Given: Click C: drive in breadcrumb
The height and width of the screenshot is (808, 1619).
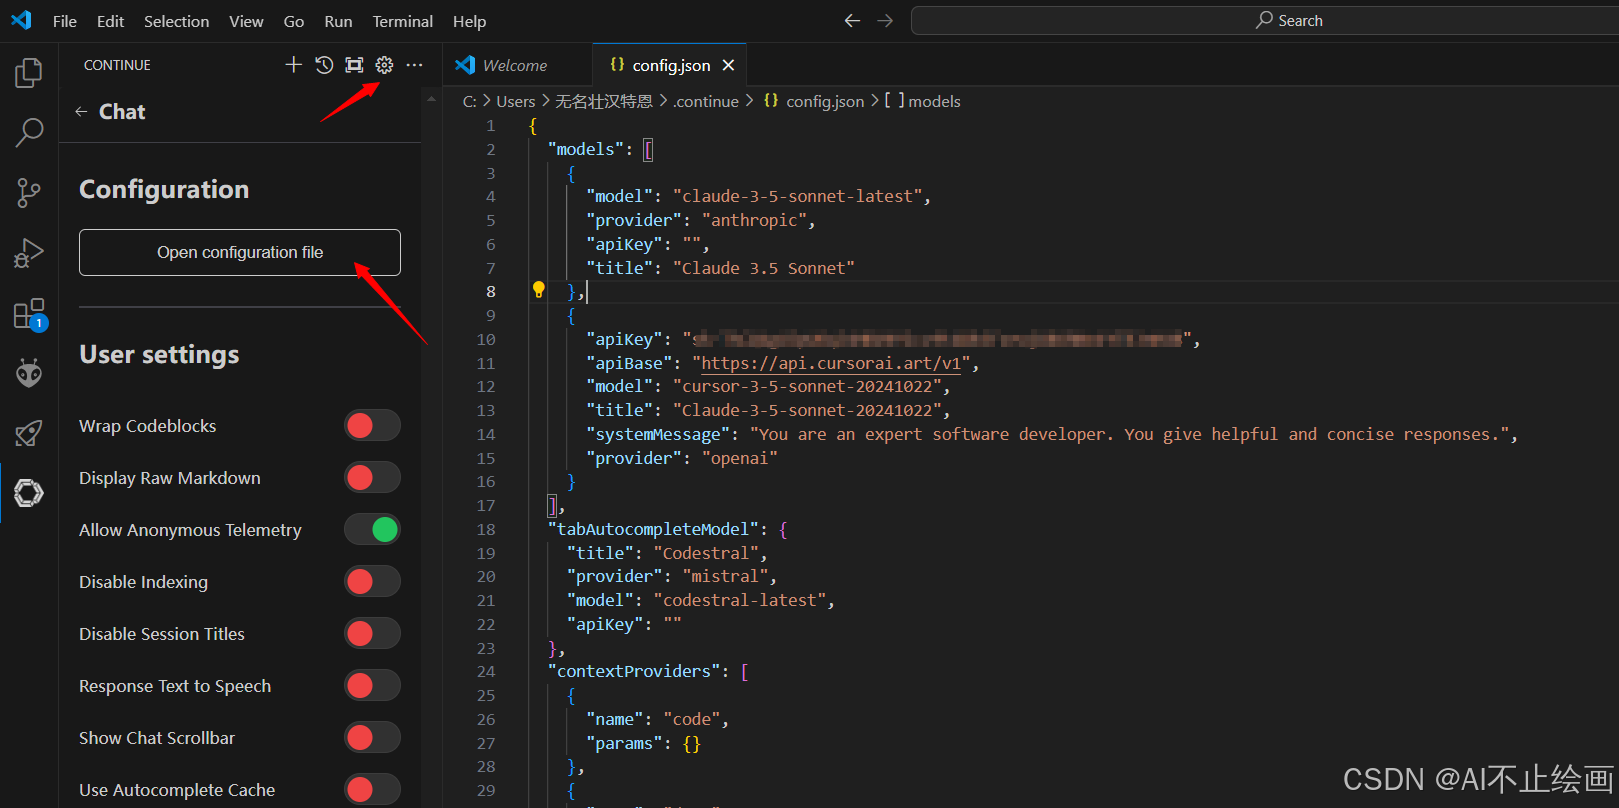Looking at the screenshot, I should [469, 101].
